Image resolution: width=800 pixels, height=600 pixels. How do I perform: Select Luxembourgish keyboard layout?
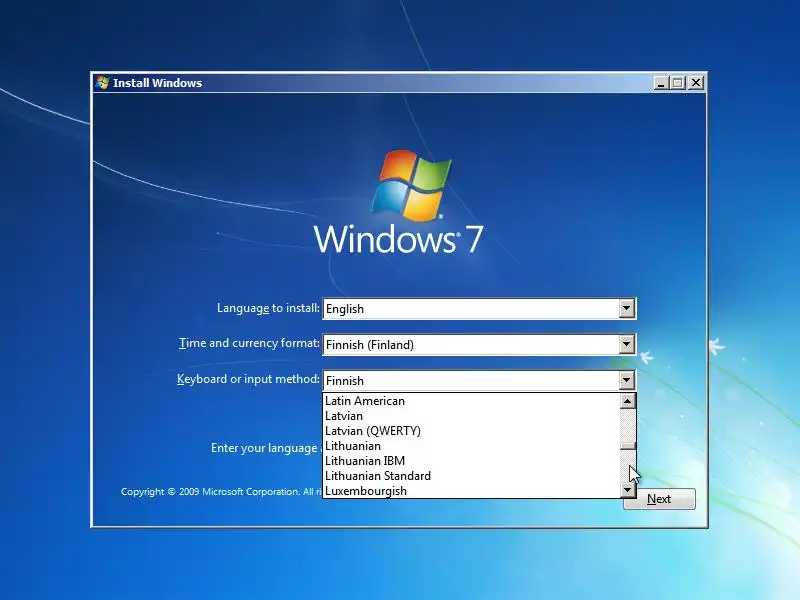pos(471,491)
